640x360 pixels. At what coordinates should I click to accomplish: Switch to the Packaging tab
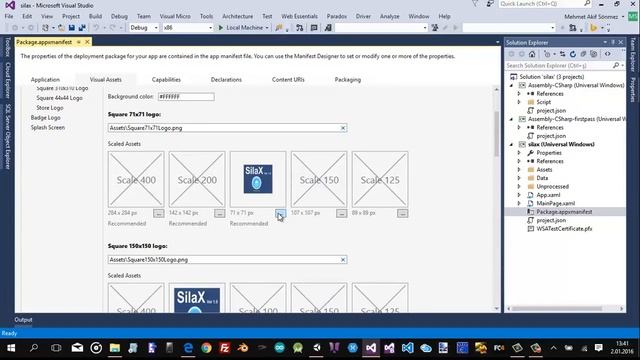coord(348,80)
